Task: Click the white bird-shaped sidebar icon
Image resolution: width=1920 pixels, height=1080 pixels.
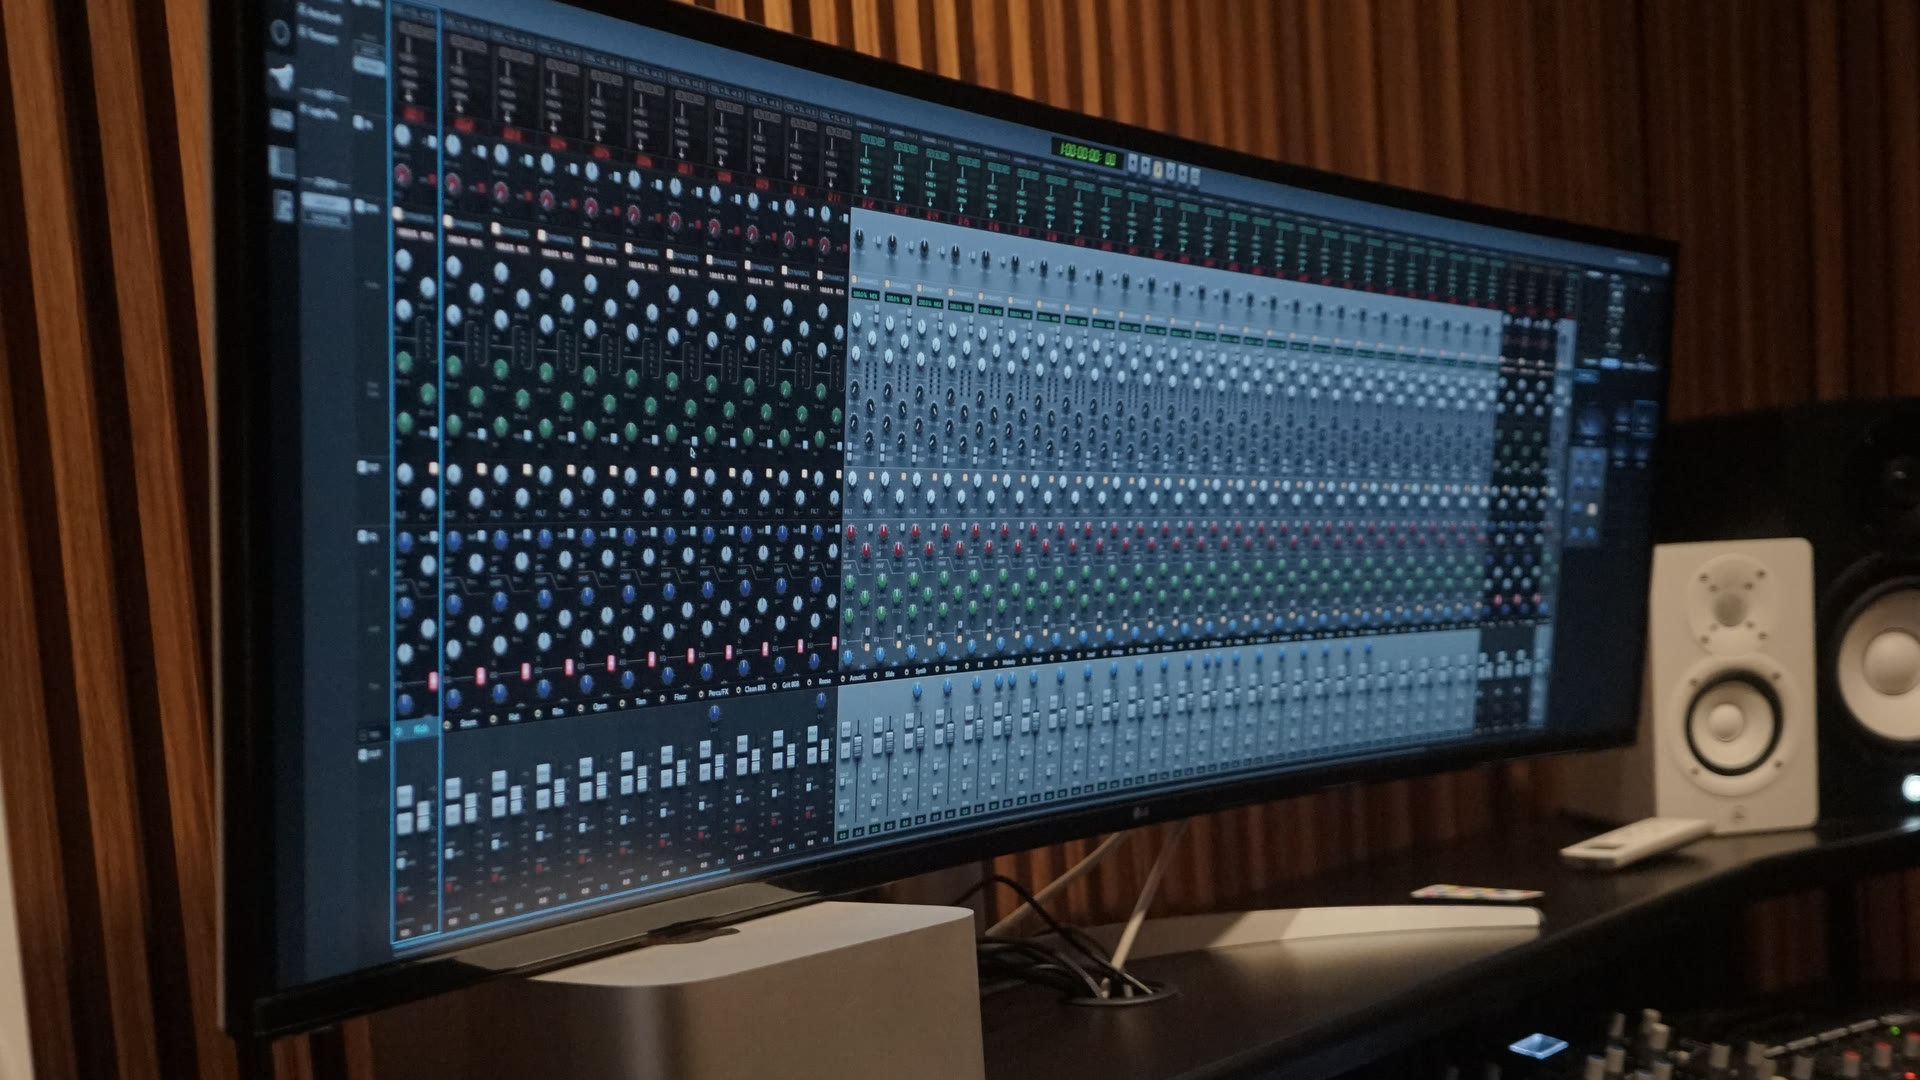Action: 282,77
